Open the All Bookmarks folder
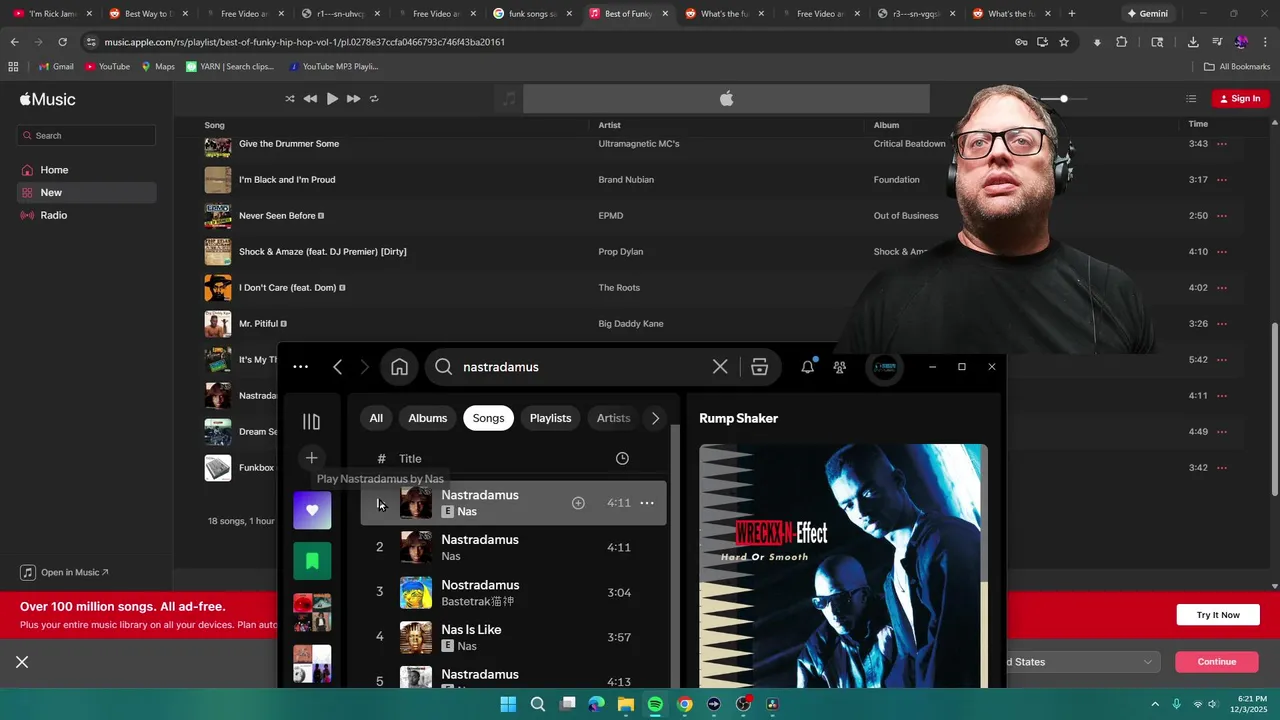Screen dimensions: 1280x720 click(x=1237, y=67)
